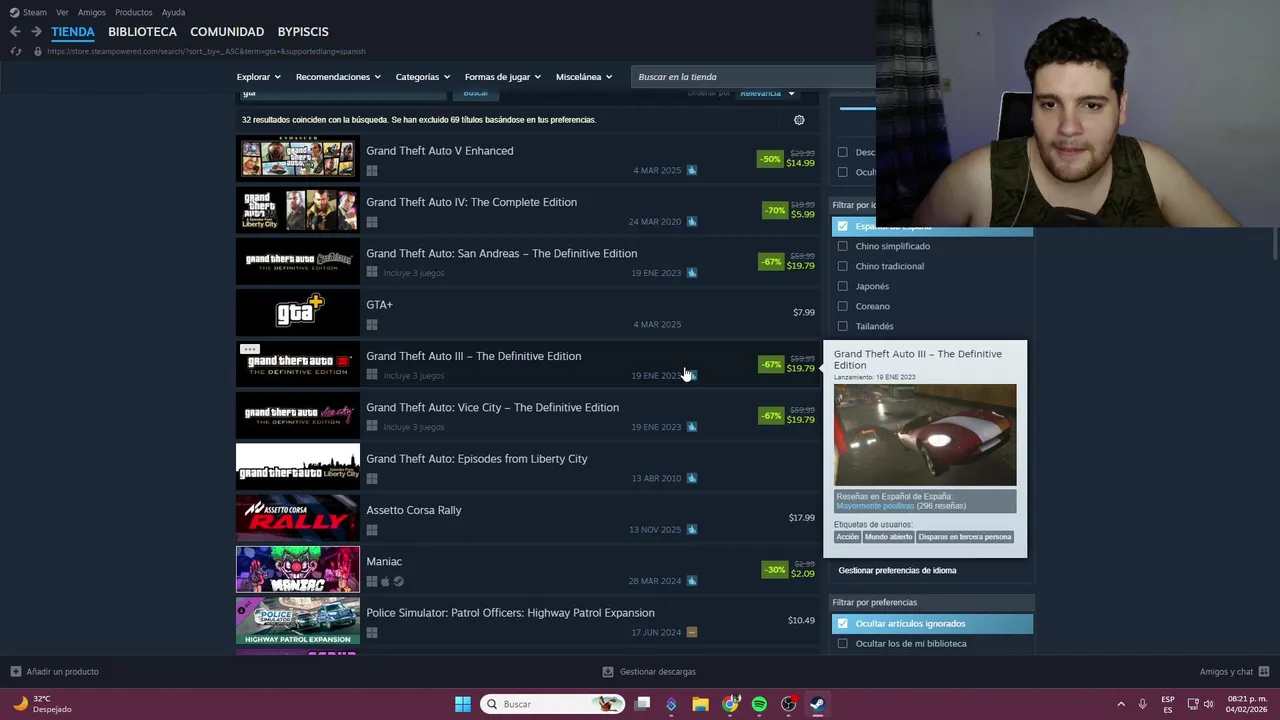This screenshot has width=1280, height=720.
Task: Expand the Explorar dropdown
Action: pyautogui.click(x=258, y=77)
